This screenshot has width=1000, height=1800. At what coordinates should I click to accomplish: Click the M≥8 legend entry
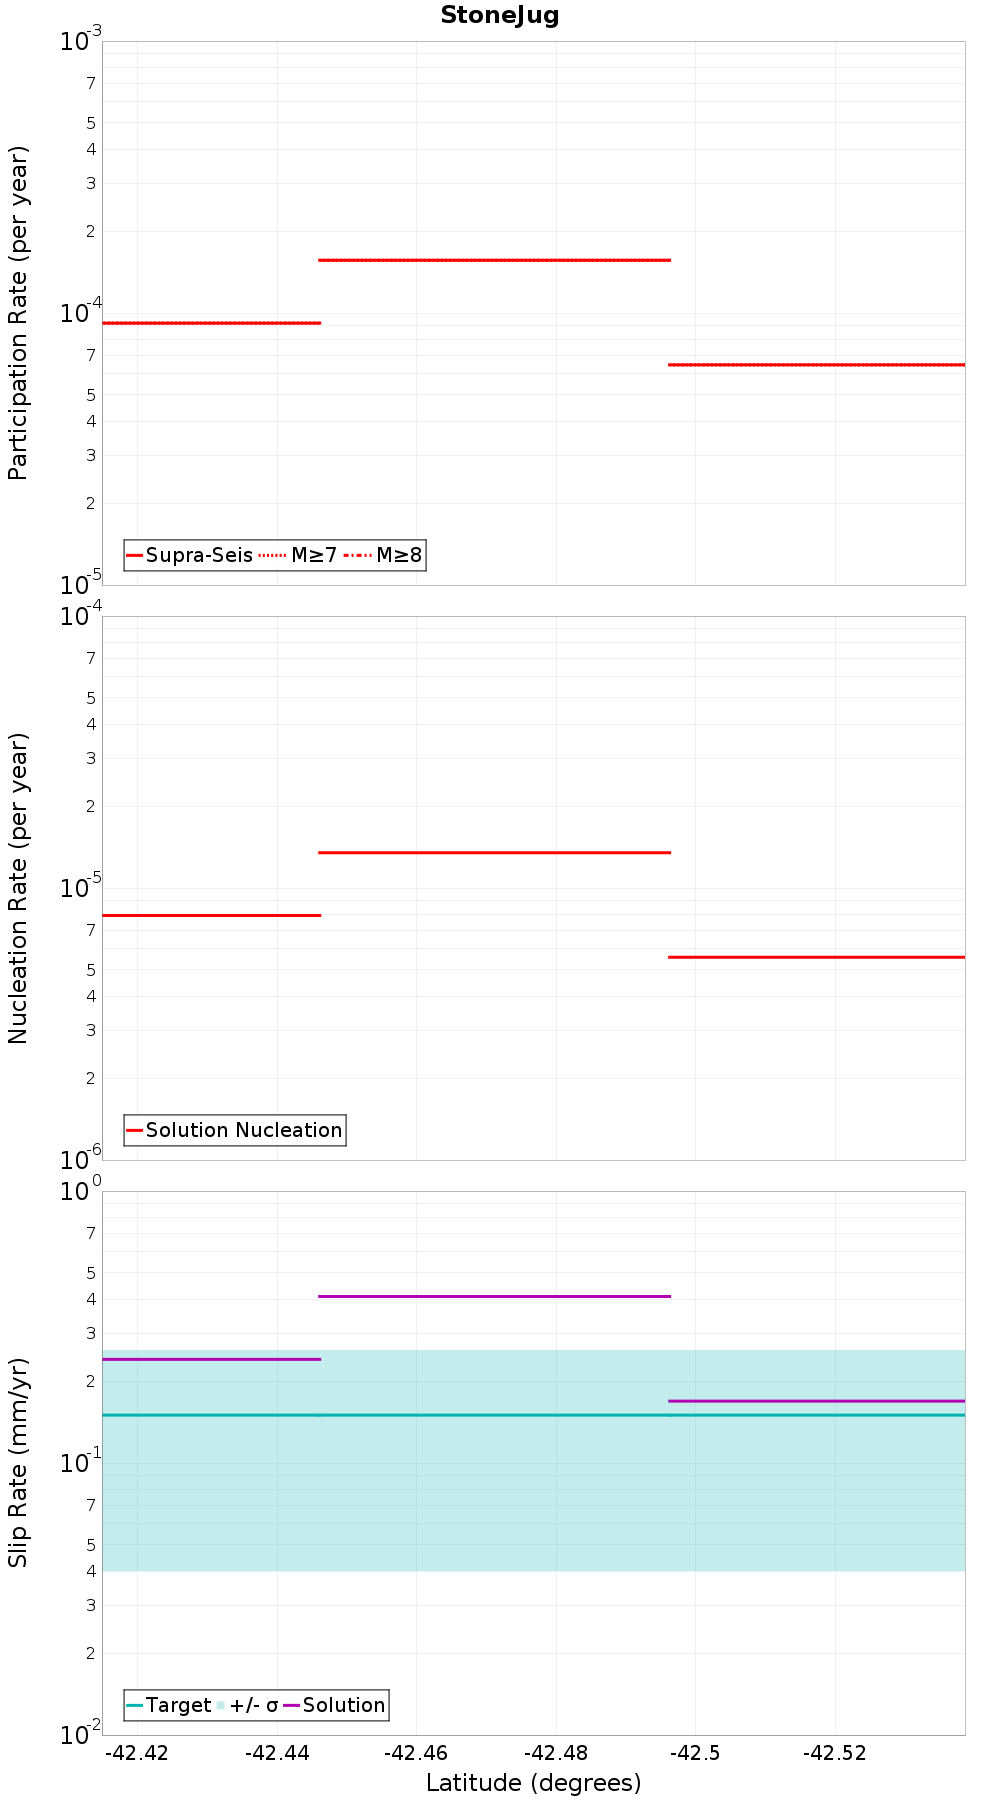tap(383, 555)
